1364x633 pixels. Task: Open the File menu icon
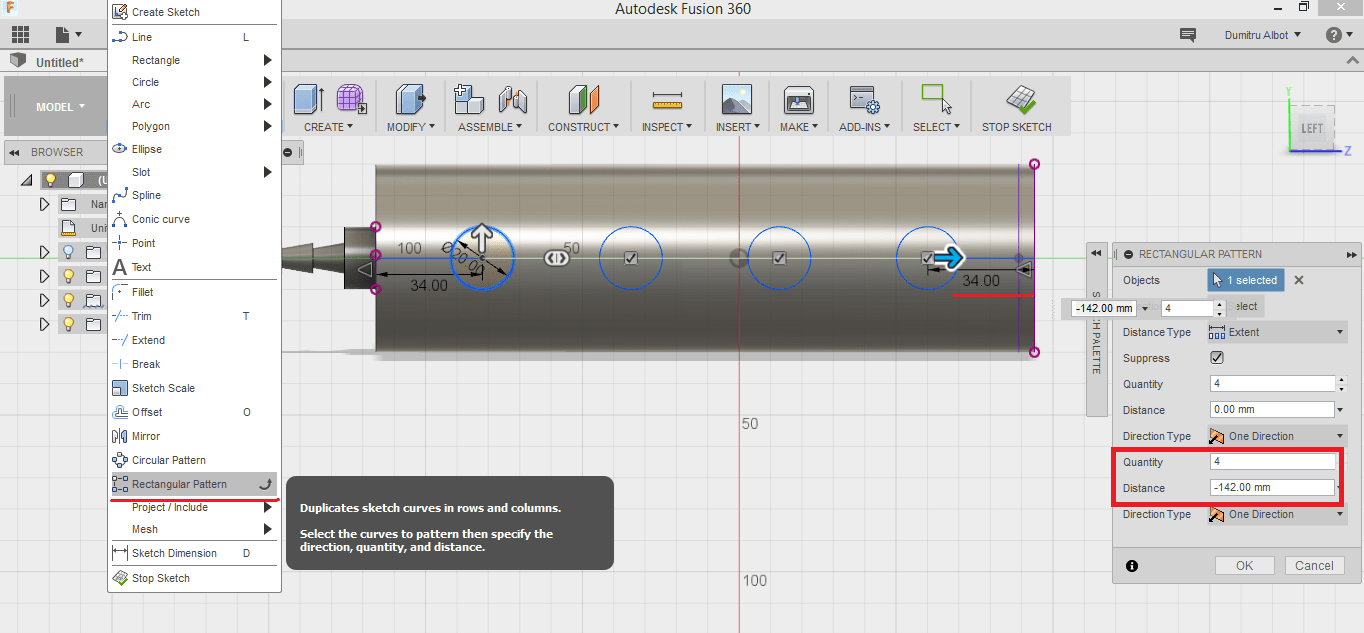(x=68, y=35)
